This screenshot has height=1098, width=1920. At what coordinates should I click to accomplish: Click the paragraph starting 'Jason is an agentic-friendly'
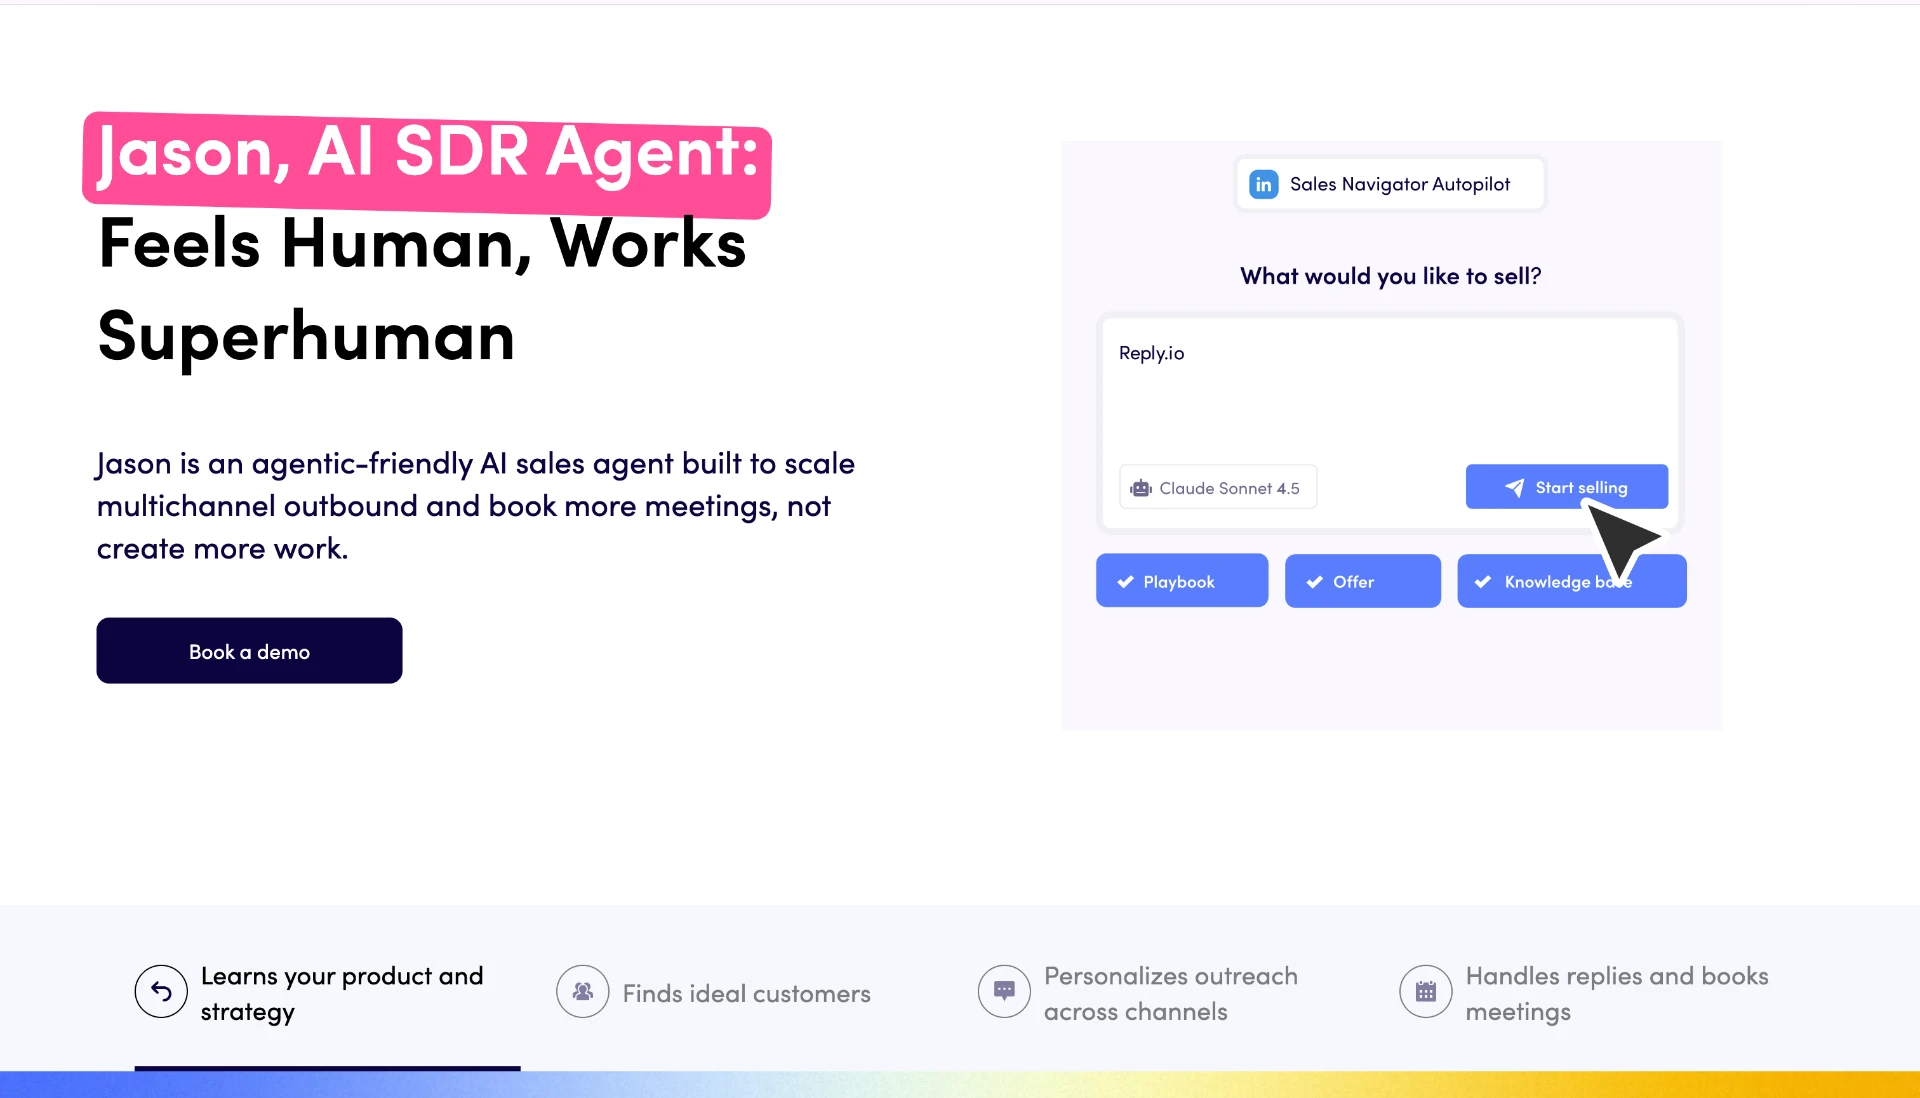[476, 506]
